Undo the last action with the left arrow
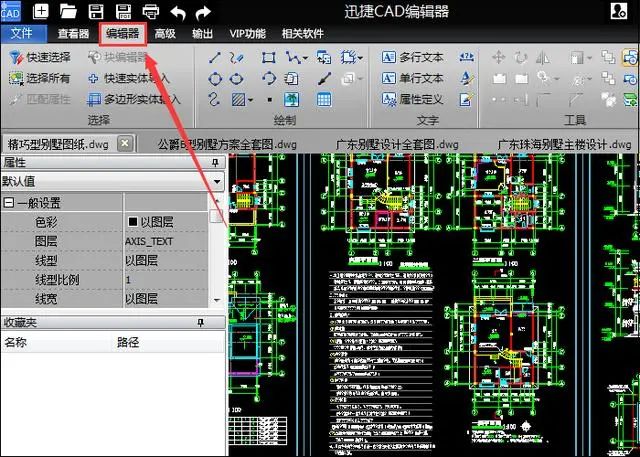This screenshot has height=457, width=640. pyautogui.click(x=178, y=12)
